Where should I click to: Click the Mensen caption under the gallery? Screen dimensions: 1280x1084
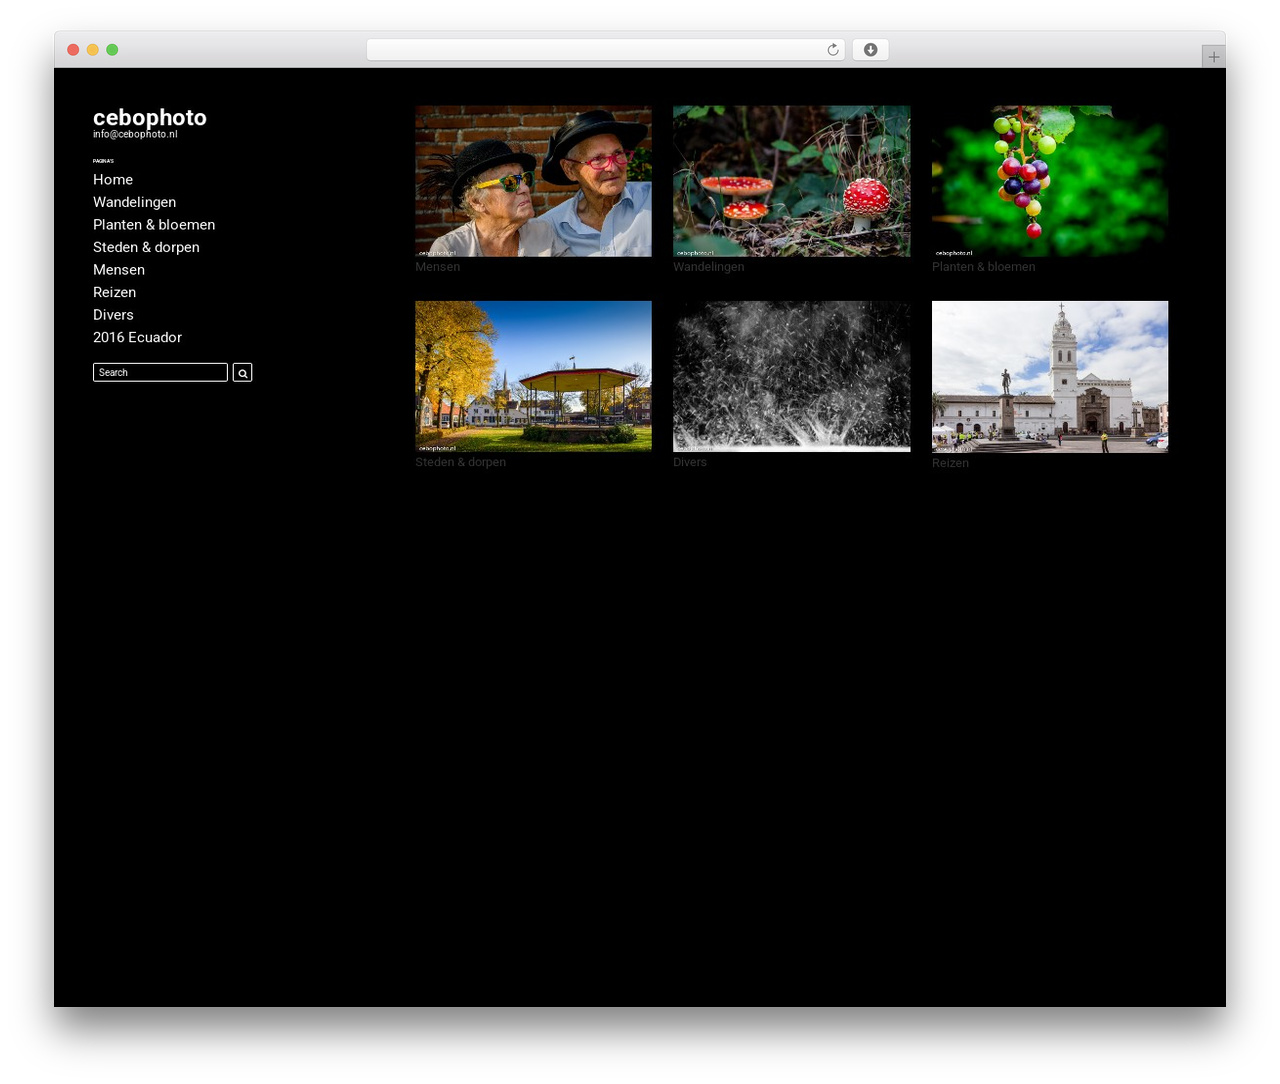(x=438, y=267)
